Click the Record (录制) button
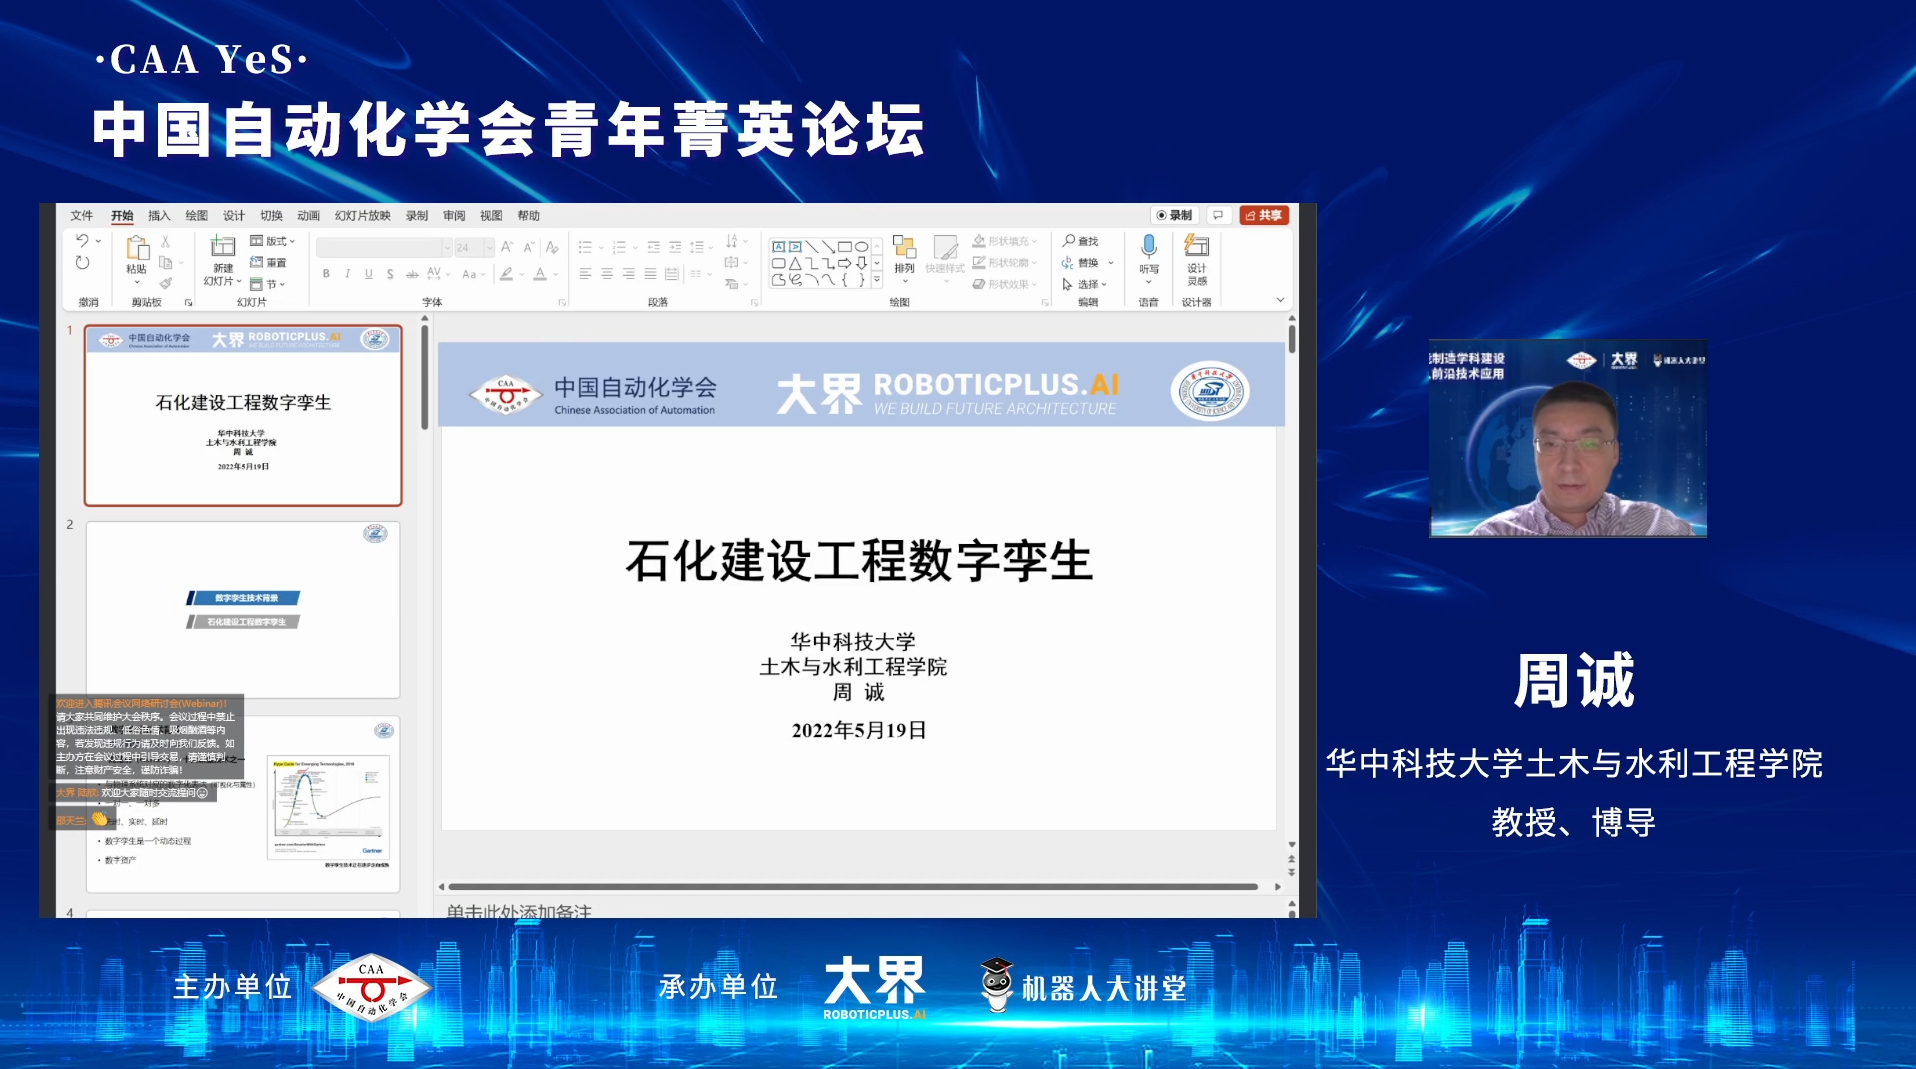 (x=1174, y=215)
